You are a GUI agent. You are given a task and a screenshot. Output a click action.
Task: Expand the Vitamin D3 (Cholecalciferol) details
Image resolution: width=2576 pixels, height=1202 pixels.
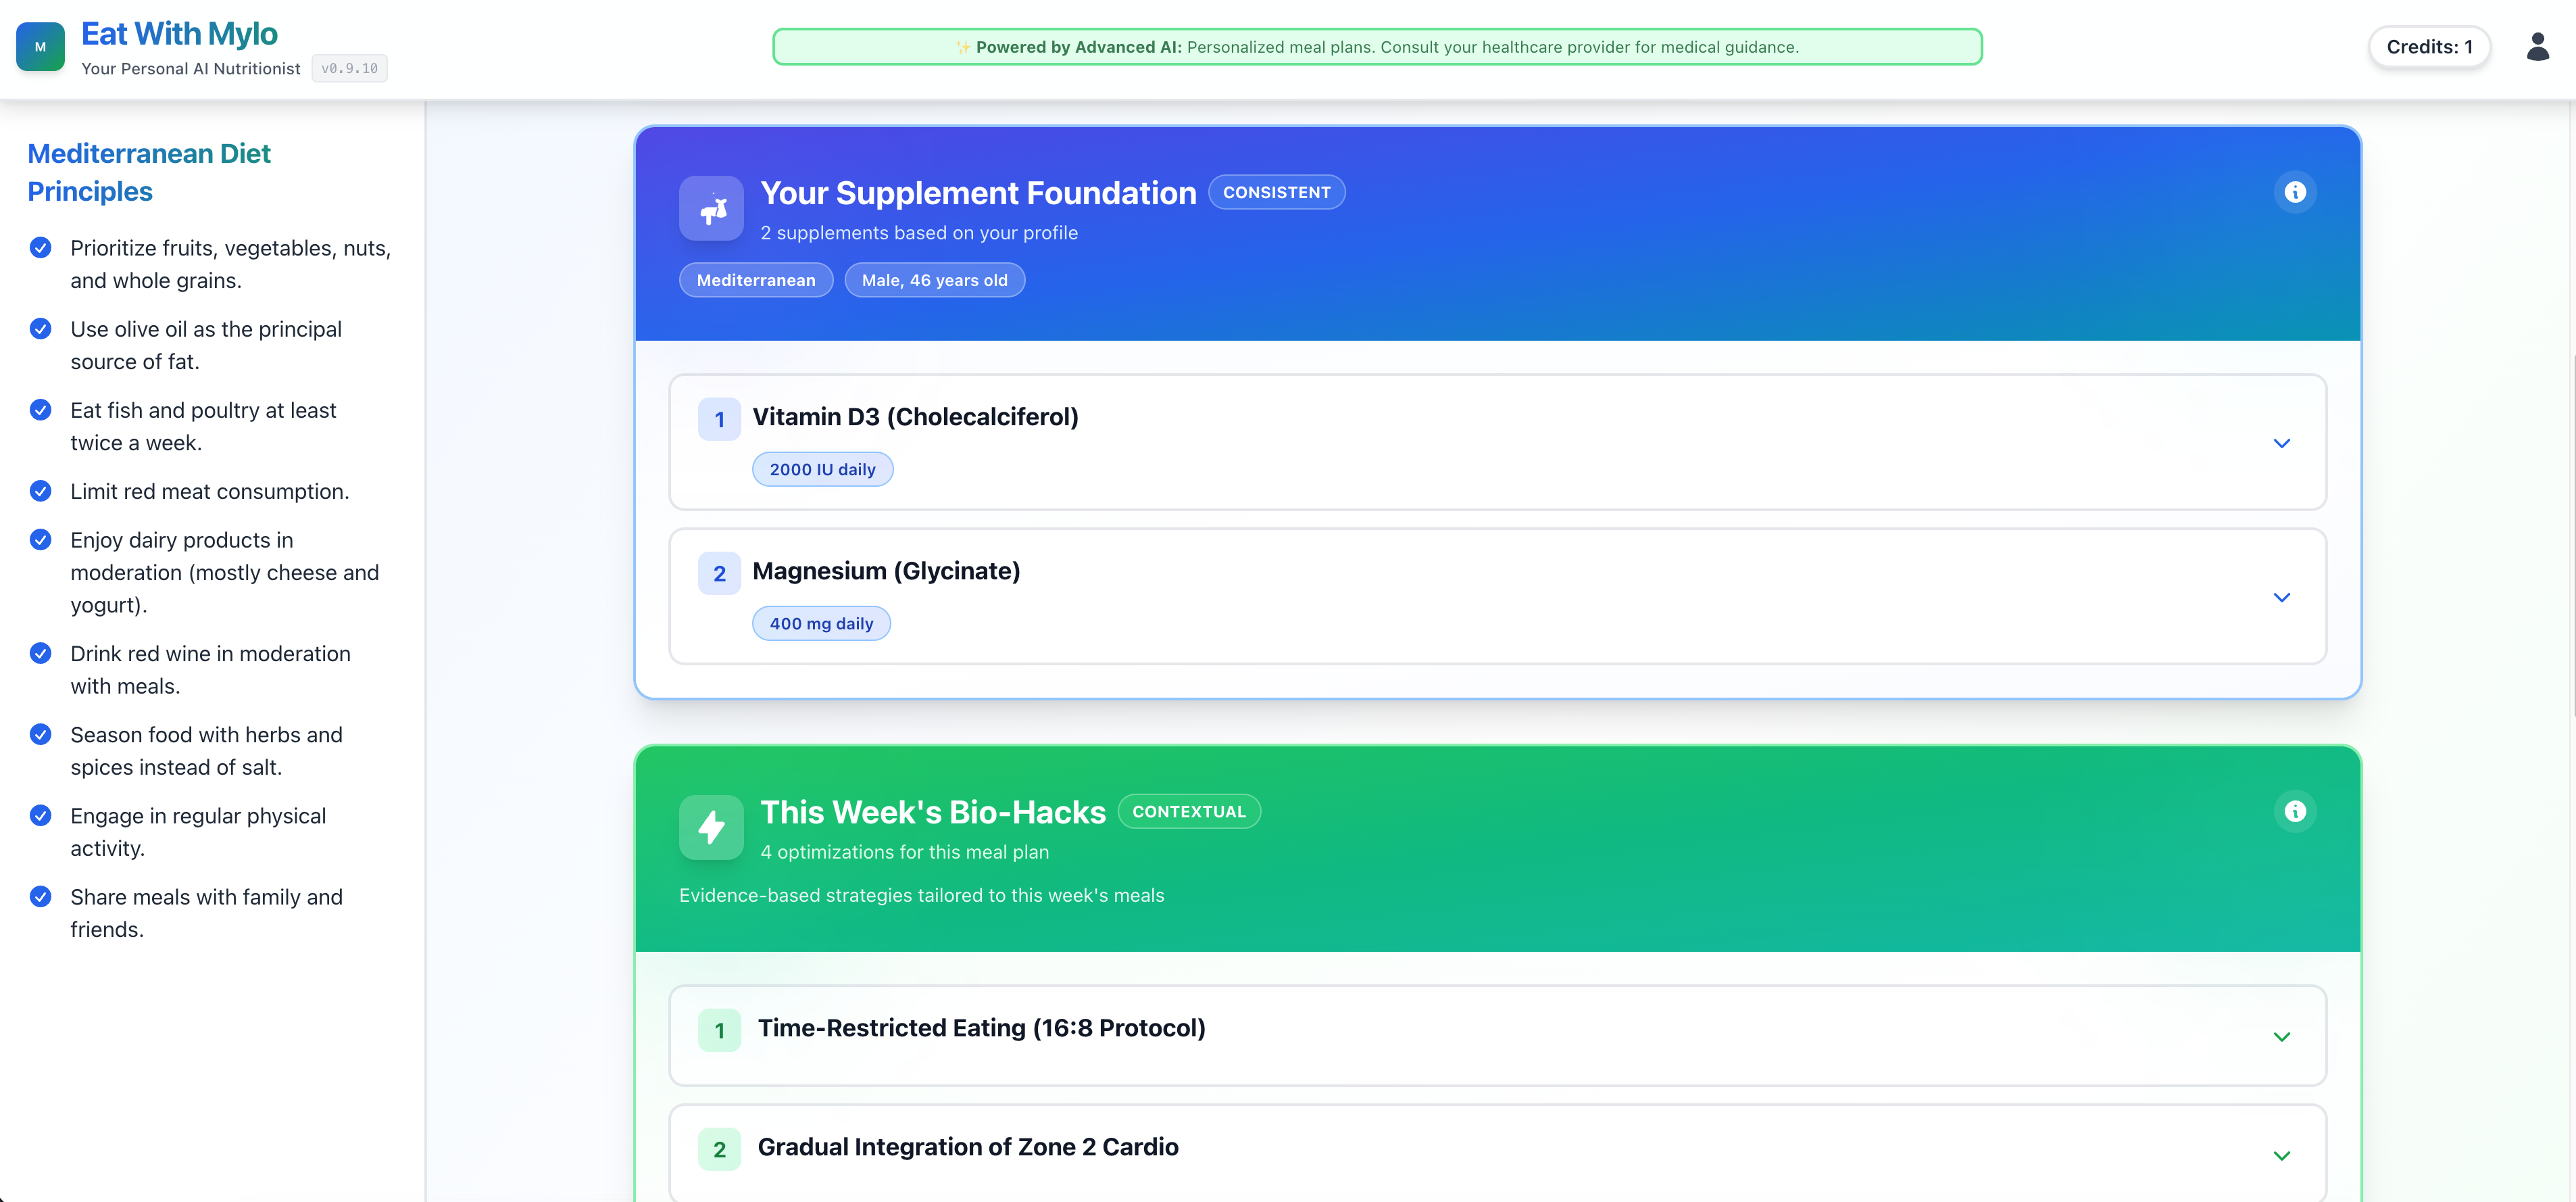(2282, 443)
